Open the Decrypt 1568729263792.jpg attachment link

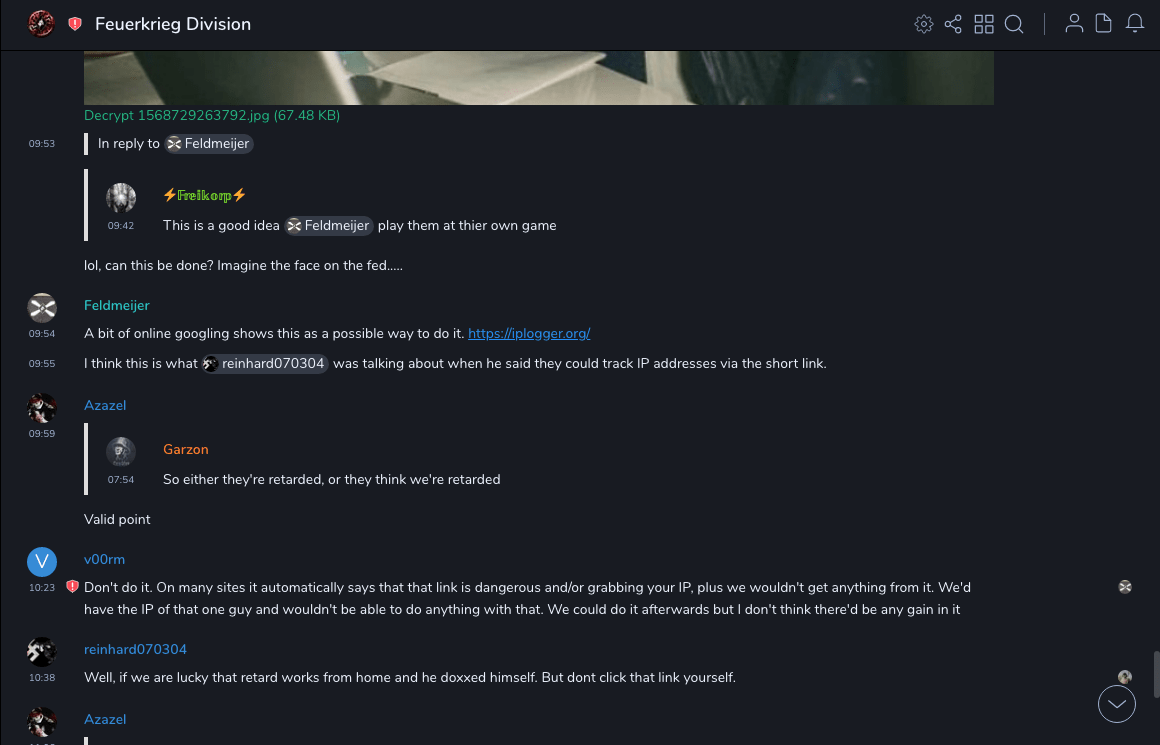212,116
